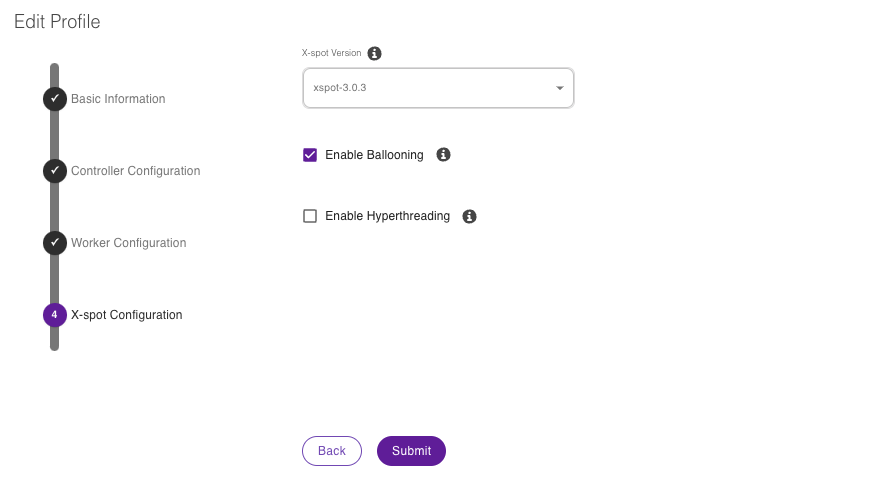Screen dimensions: 873x484
Task: Click step 4 circle icon
Action: pos(54,315)
